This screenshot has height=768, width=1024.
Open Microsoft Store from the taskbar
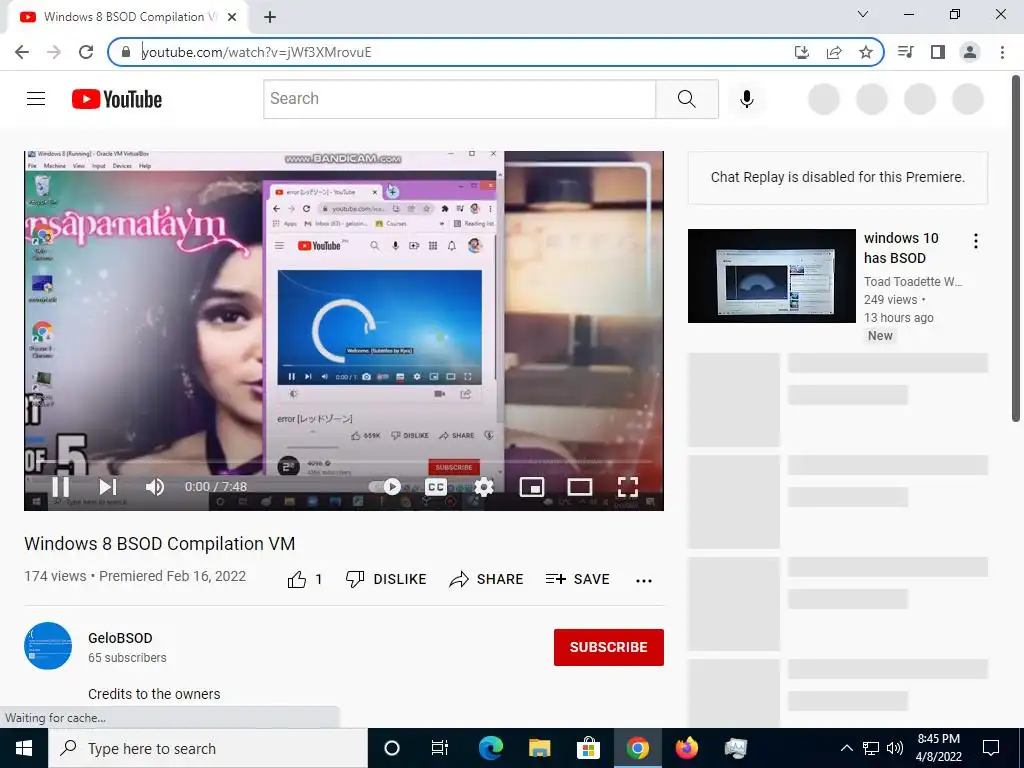[x=588, y=748]
